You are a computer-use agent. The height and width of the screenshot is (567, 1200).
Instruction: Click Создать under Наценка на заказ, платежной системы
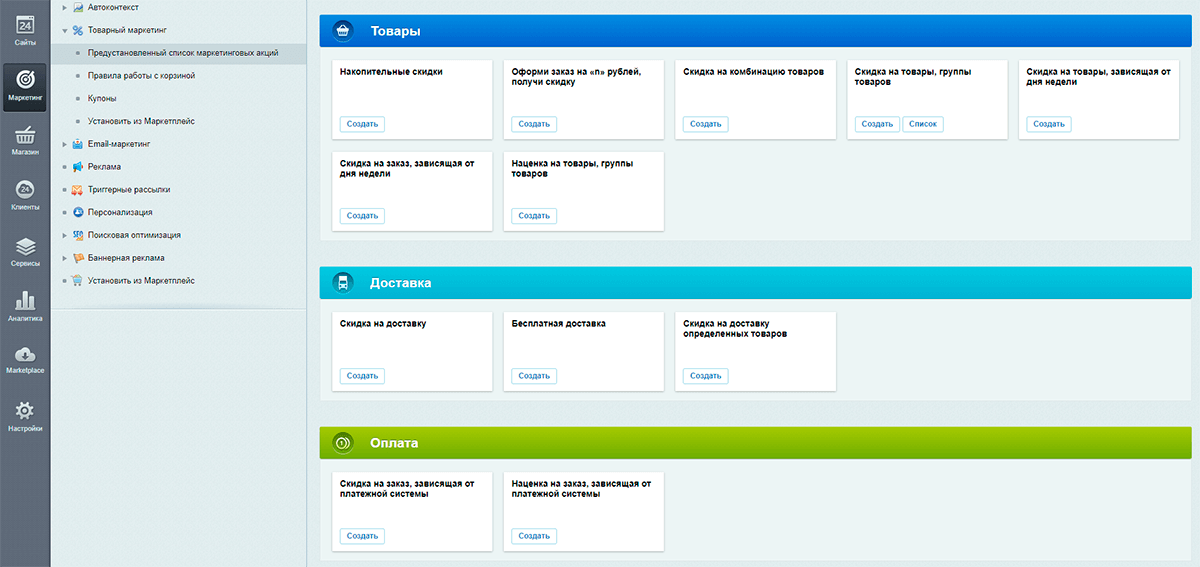pos(534,536)
